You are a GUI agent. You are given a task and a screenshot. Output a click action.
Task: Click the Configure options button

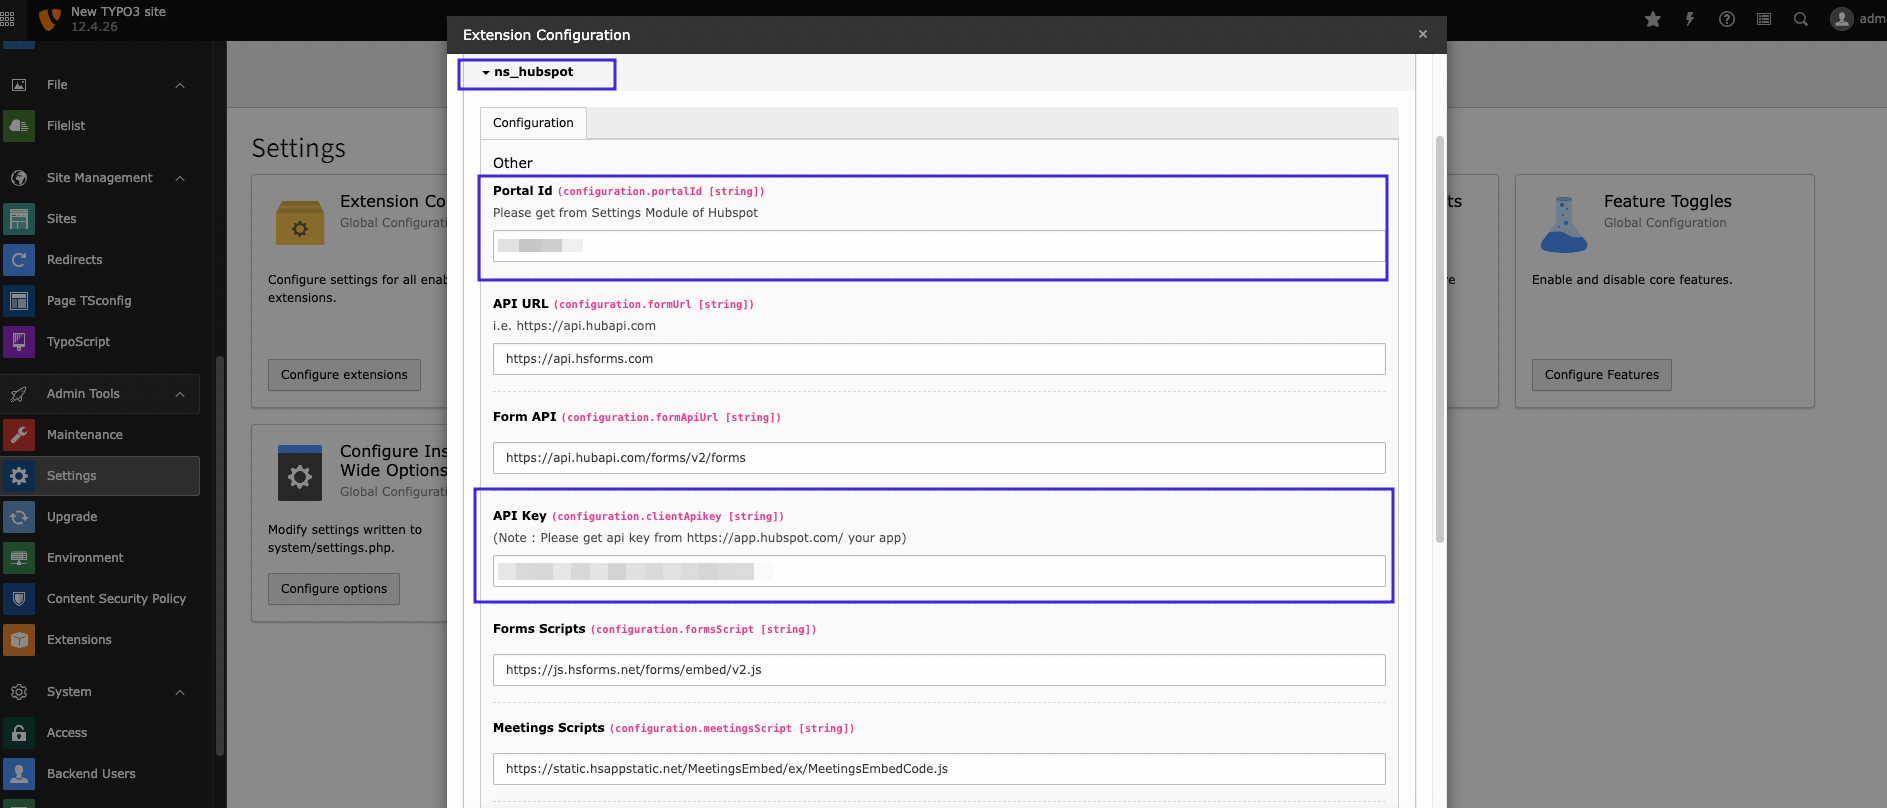334,589
